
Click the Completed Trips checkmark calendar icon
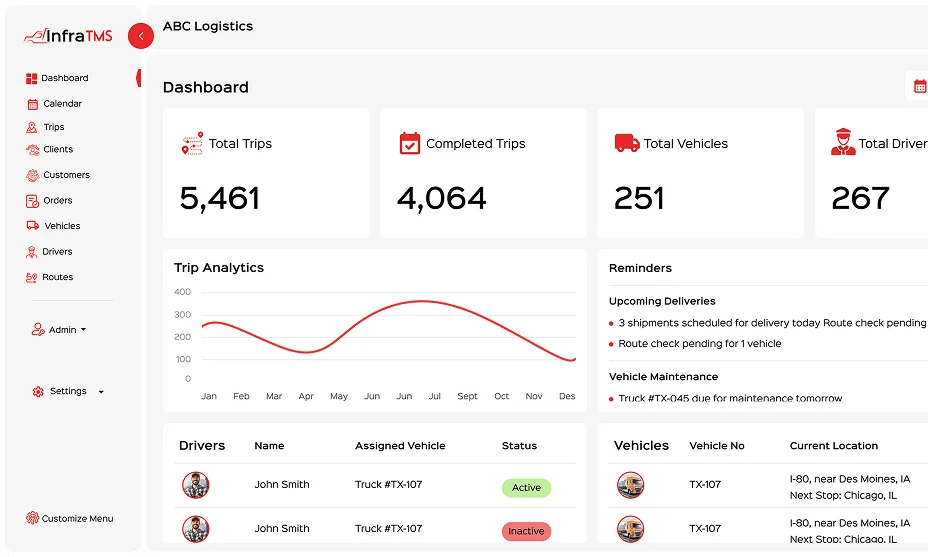pyautogui.click(x=410, y=143)
